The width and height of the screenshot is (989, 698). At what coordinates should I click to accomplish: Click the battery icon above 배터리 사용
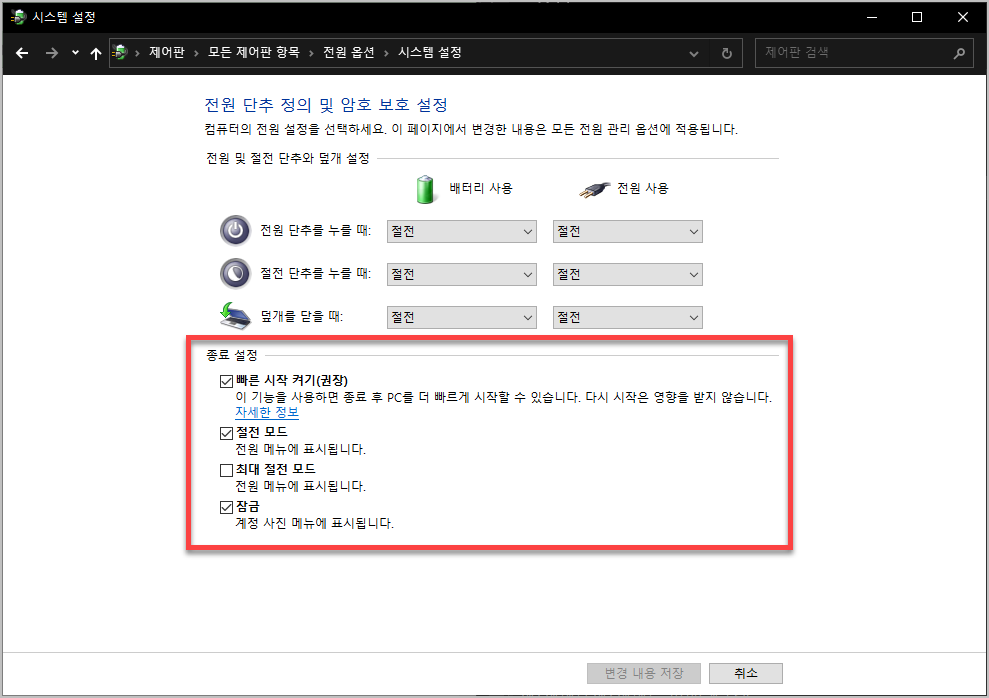pyautogui.click(x=426, y=189)
